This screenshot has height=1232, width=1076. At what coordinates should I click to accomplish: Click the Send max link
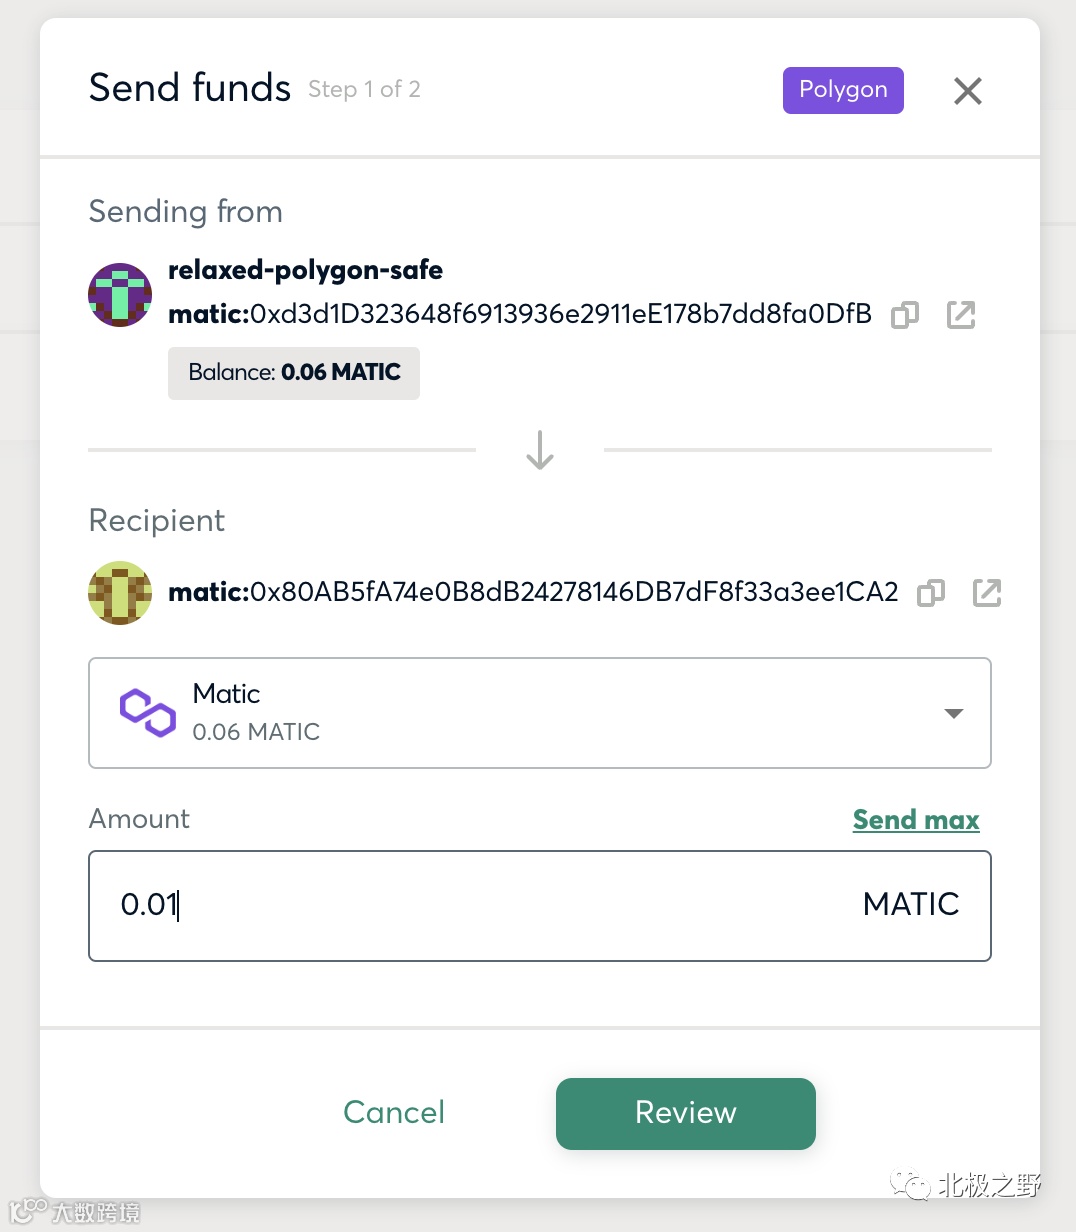pos(915,820)
